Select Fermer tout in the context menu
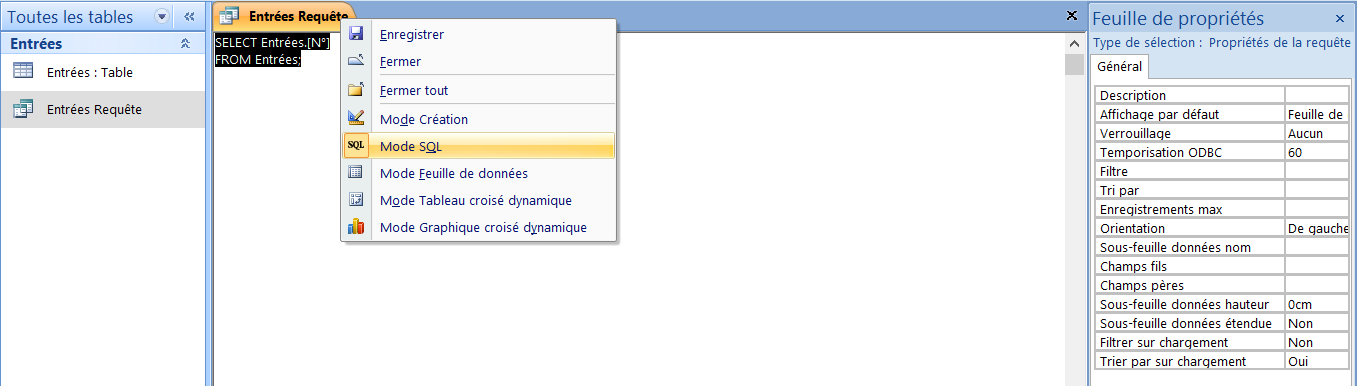Viewport: 1357px width, 386px height. coord(478,90)
